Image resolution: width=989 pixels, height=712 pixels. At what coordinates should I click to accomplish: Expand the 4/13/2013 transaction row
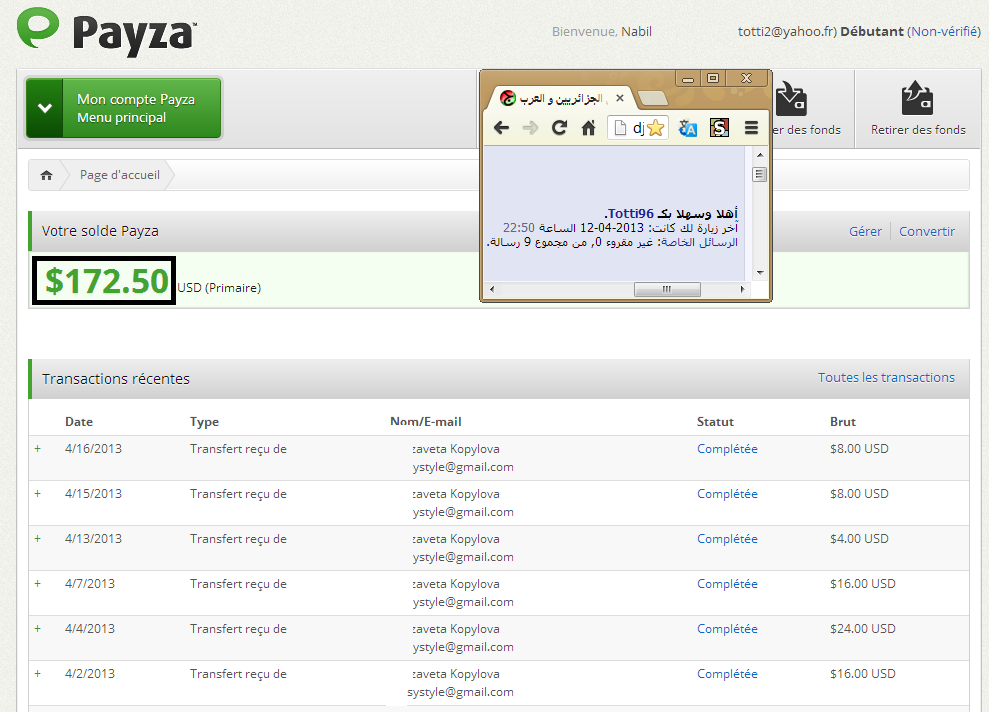coord(38,539)
